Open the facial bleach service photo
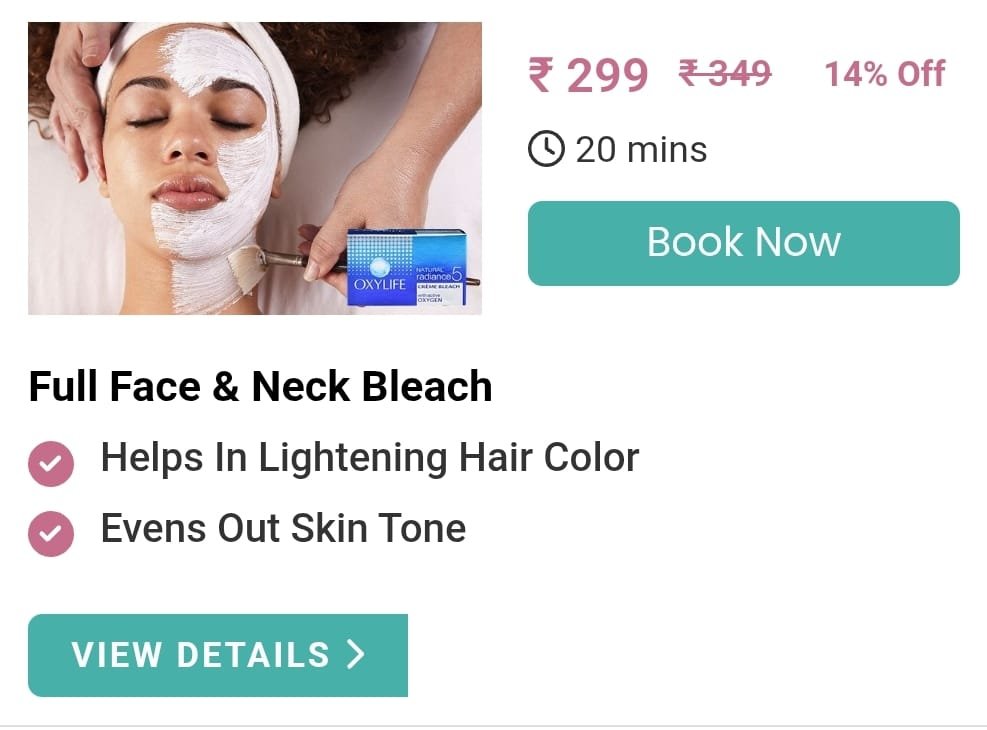This screenshot has height=730, width=987. pos(255,168)
